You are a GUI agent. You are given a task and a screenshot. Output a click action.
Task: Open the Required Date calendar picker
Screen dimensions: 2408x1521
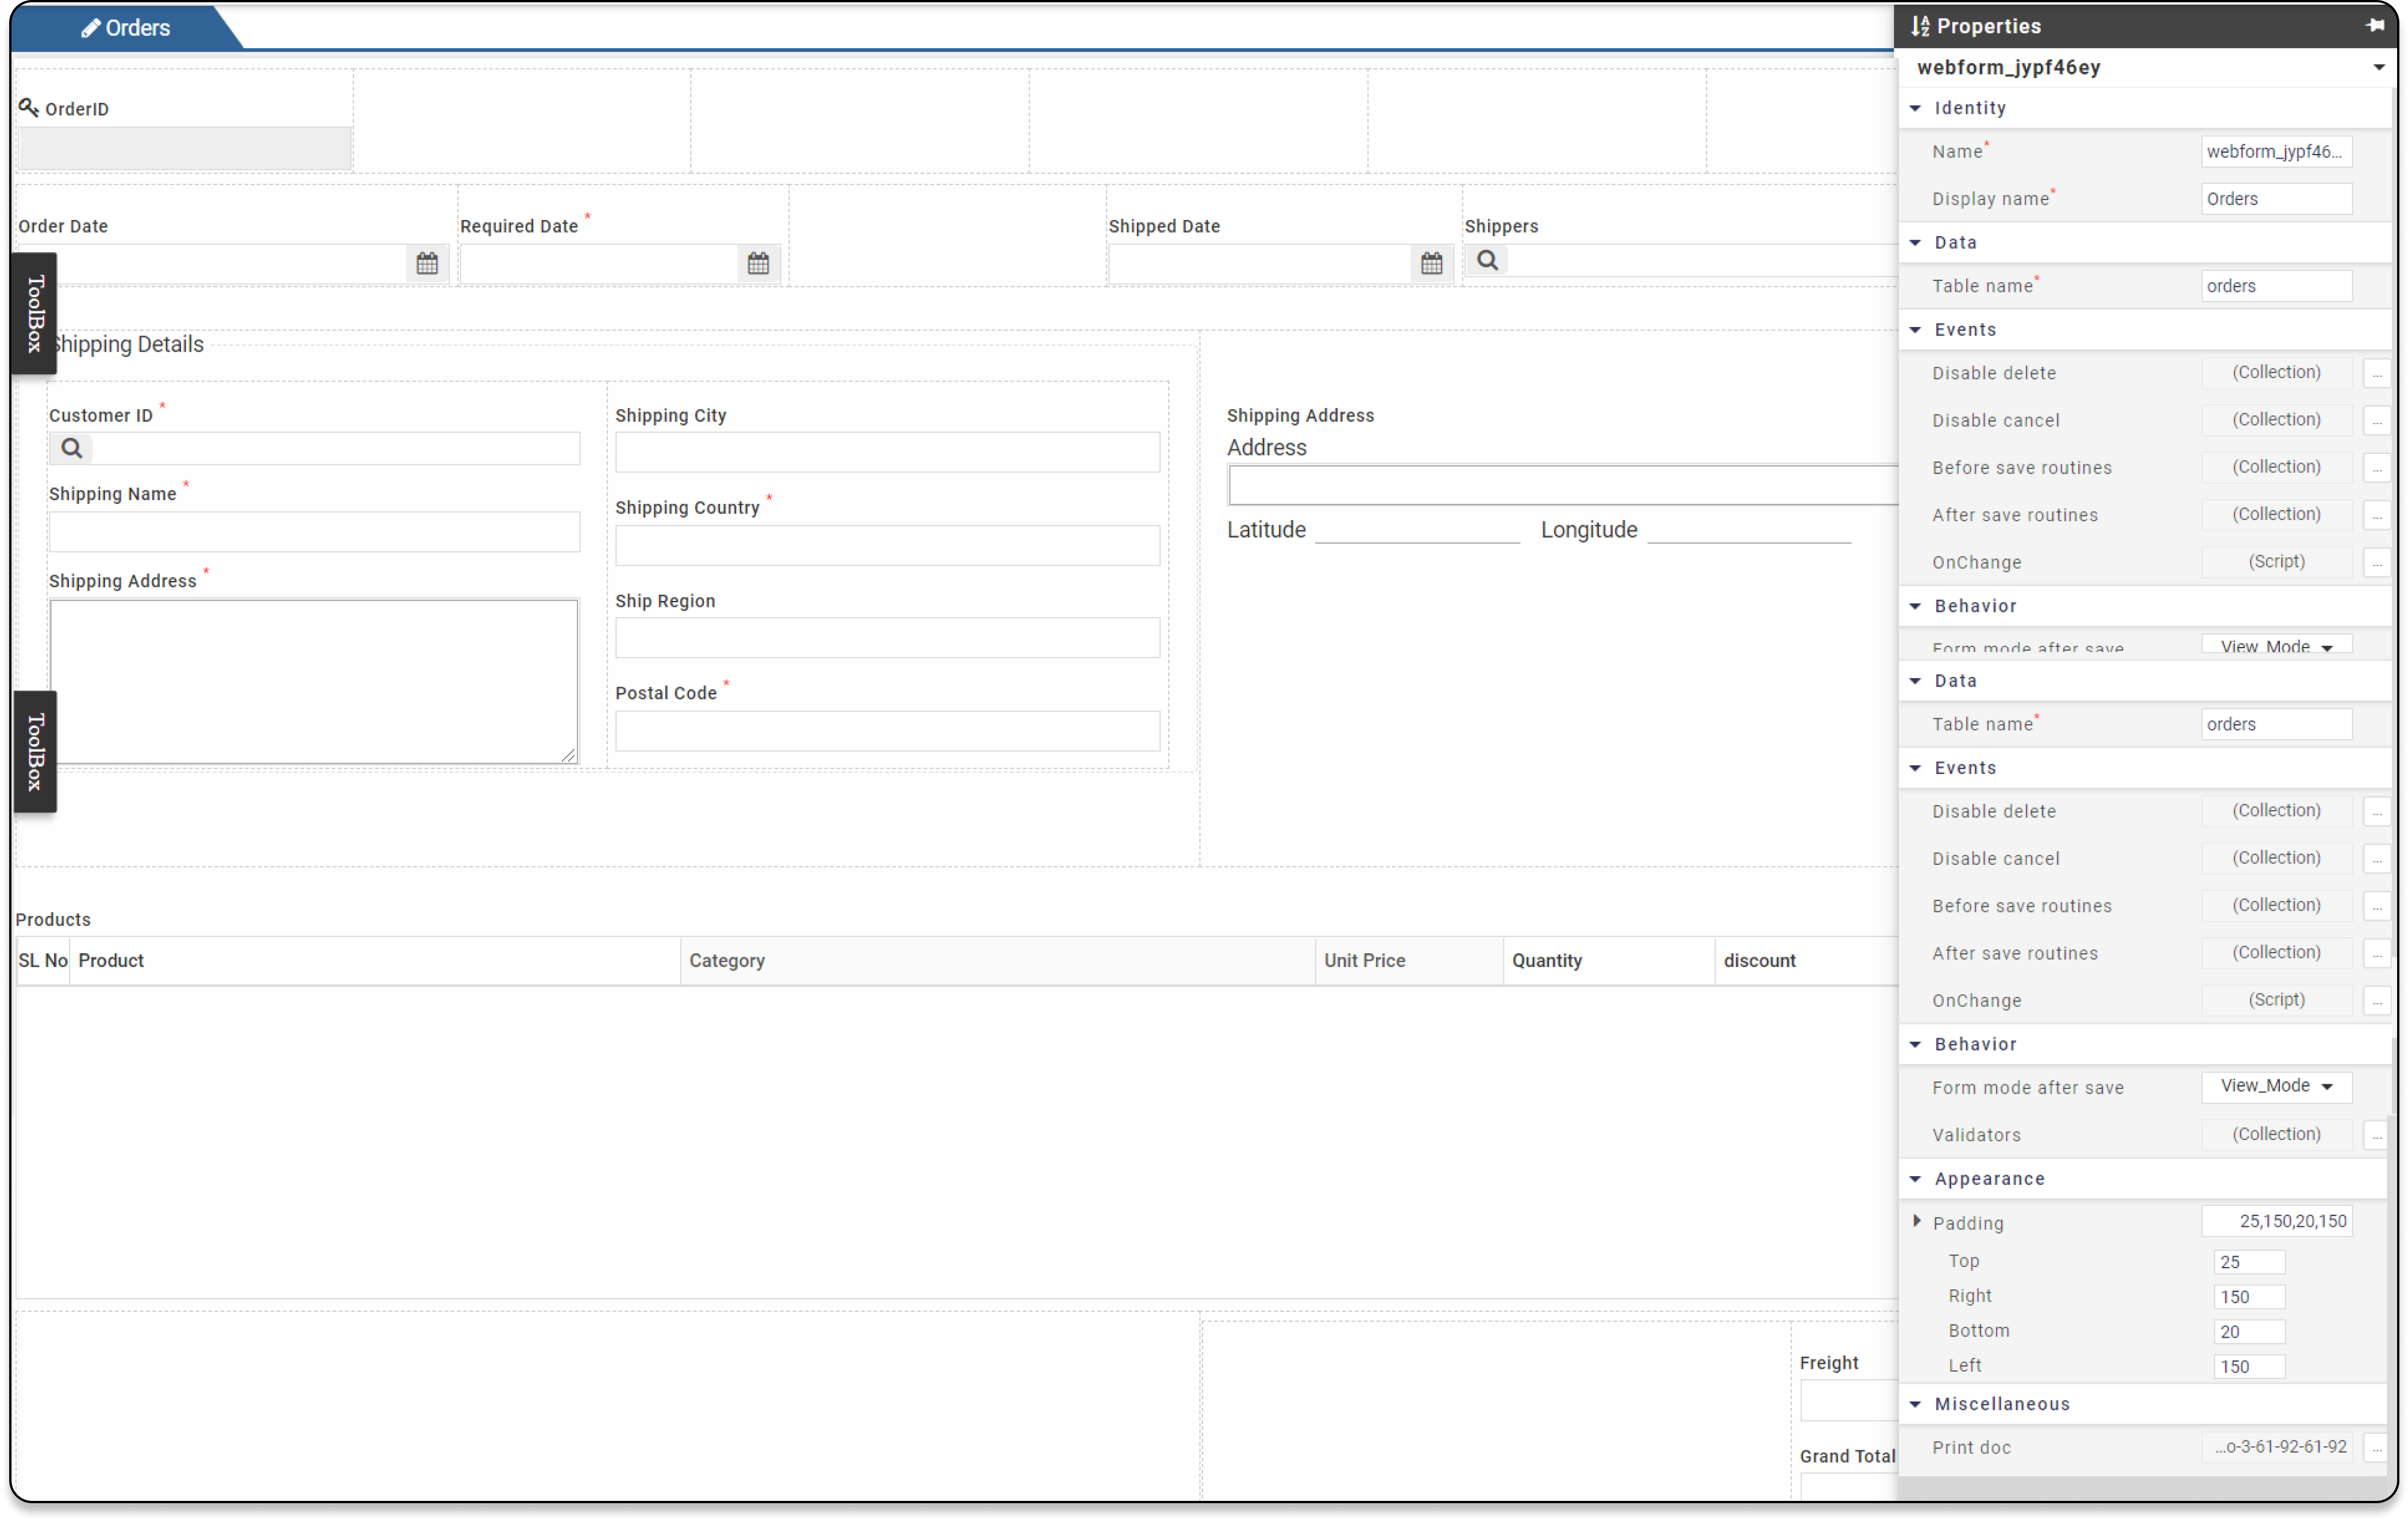(x=758, y=263)
